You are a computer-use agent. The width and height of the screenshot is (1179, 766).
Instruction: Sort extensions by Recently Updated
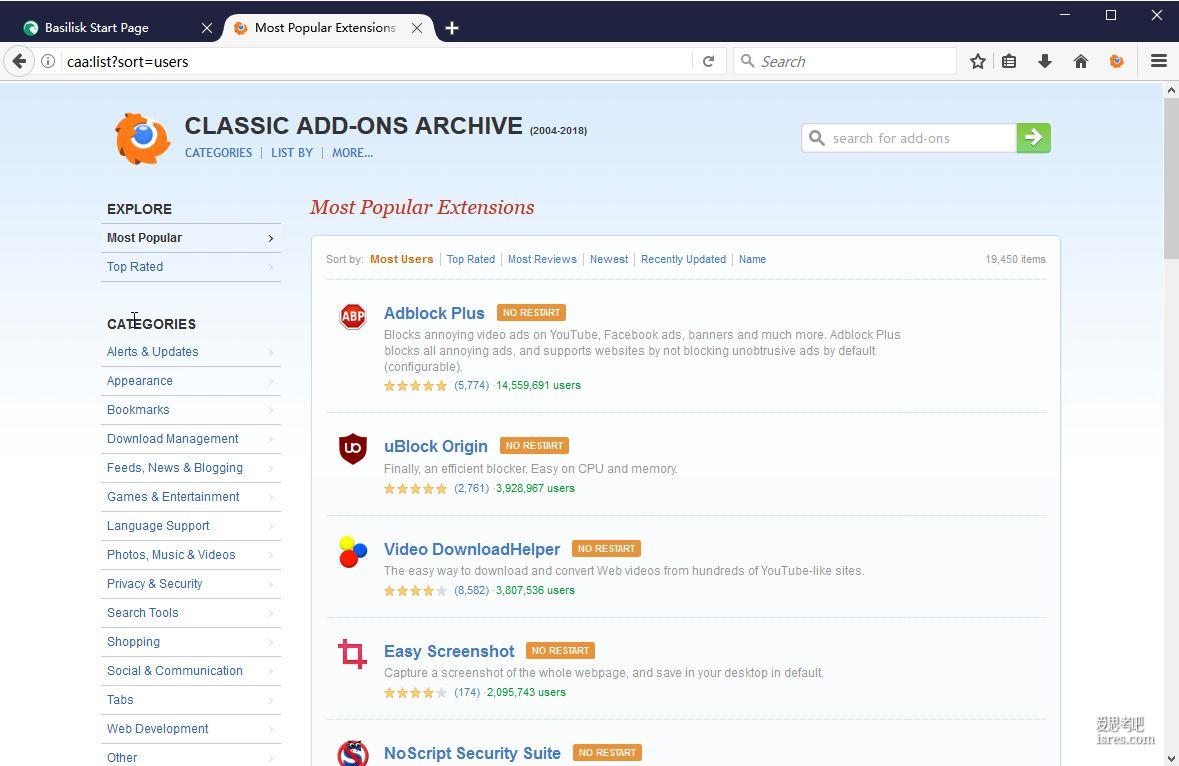683,259
